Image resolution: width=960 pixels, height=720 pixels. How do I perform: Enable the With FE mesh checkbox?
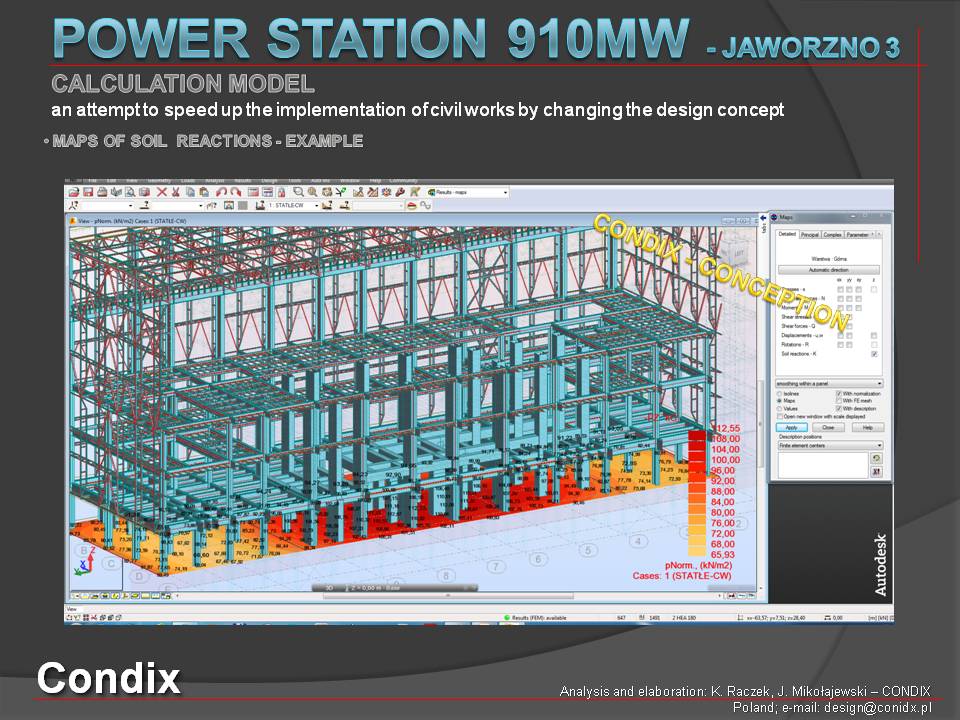pyautogui.click(x=838, y=401)
